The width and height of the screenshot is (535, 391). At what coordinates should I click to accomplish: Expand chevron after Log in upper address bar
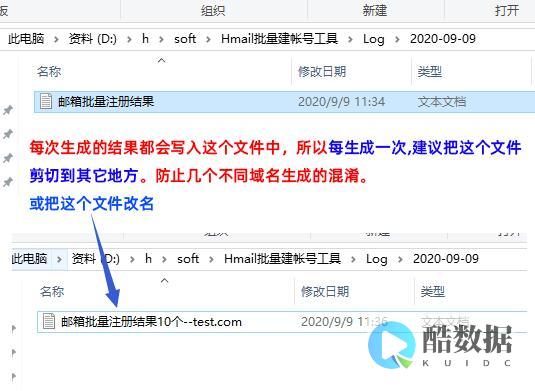(397, 39)
